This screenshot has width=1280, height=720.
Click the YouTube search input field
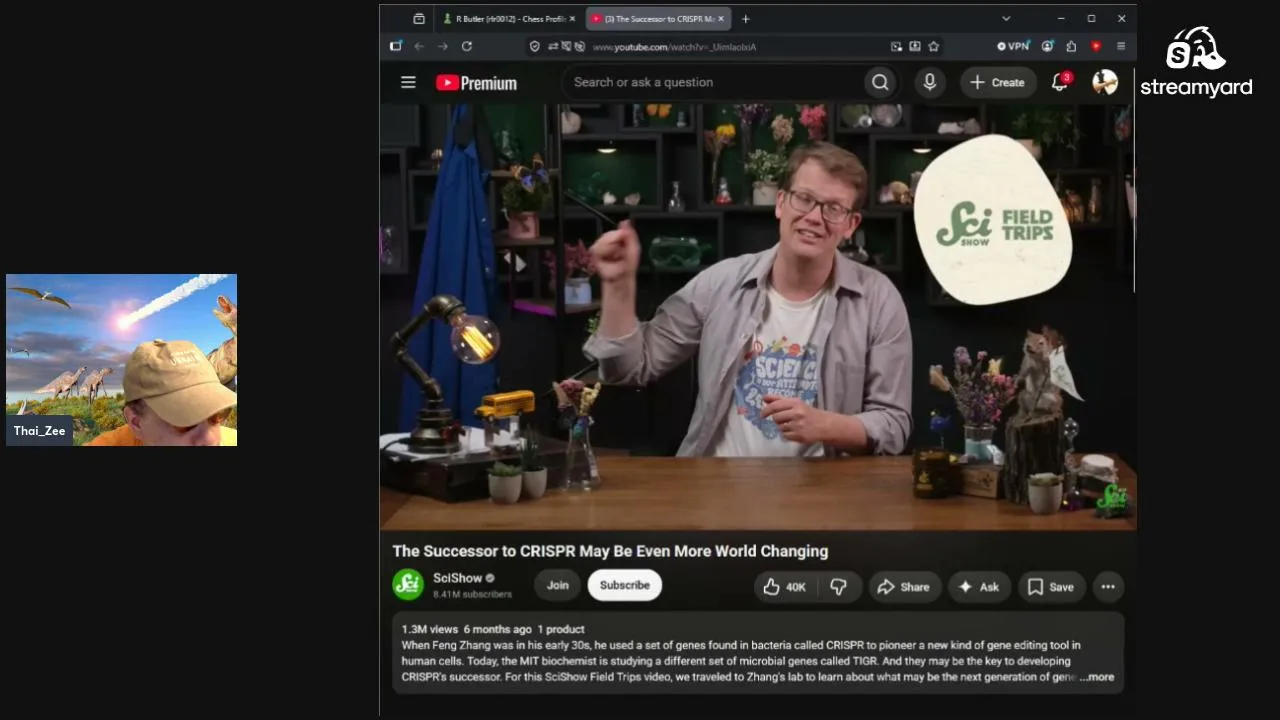pos(712,82)
